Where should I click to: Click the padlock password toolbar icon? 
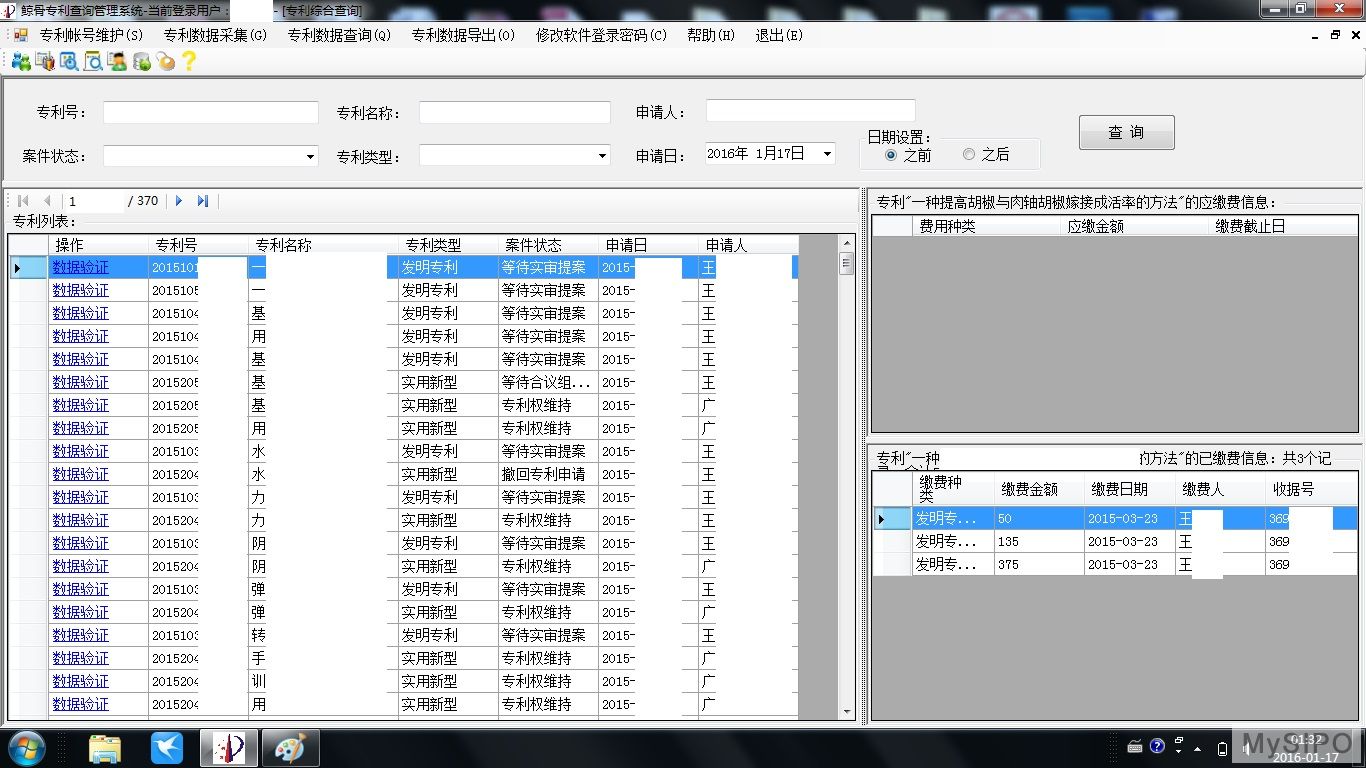165,62
